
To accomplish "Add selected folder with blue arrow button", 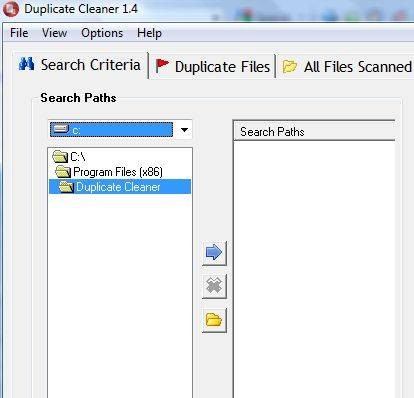I will click(214, 253).
